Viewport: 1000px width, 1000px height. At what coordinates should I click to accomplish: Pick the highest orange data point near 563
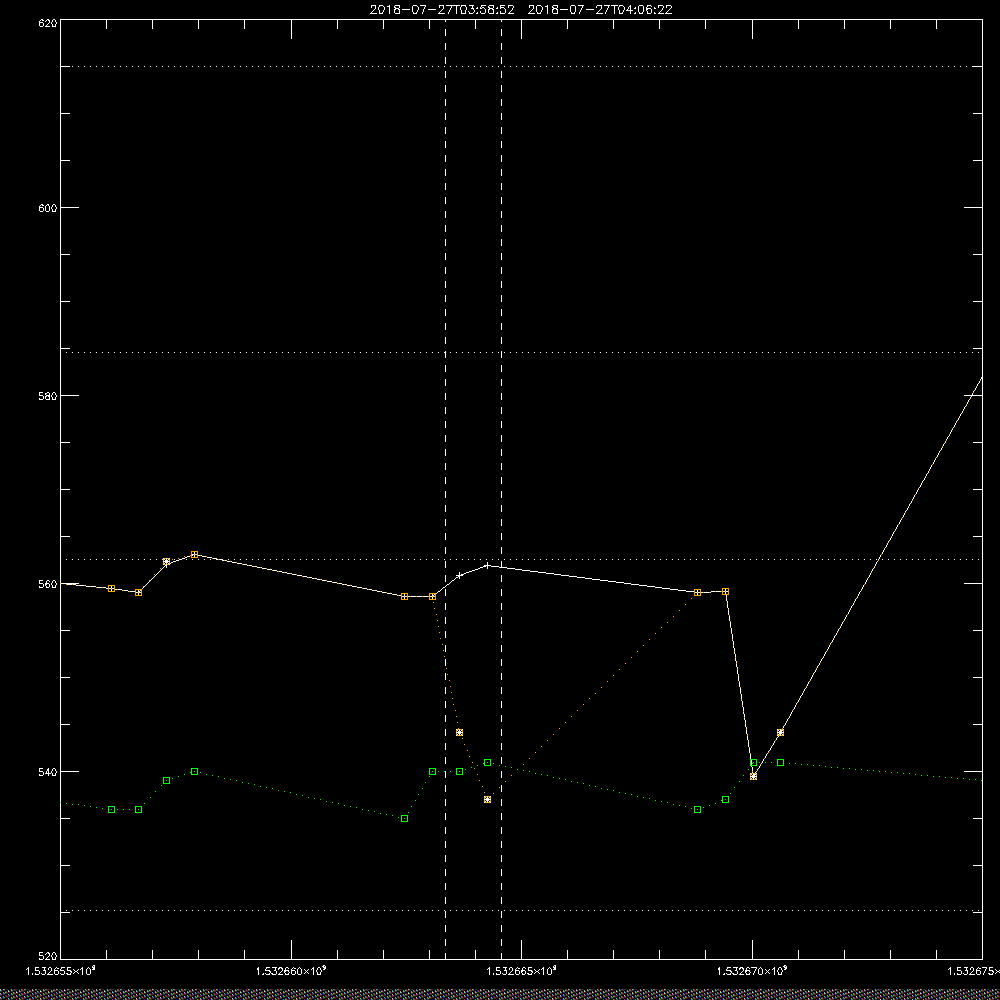[195, 554]
